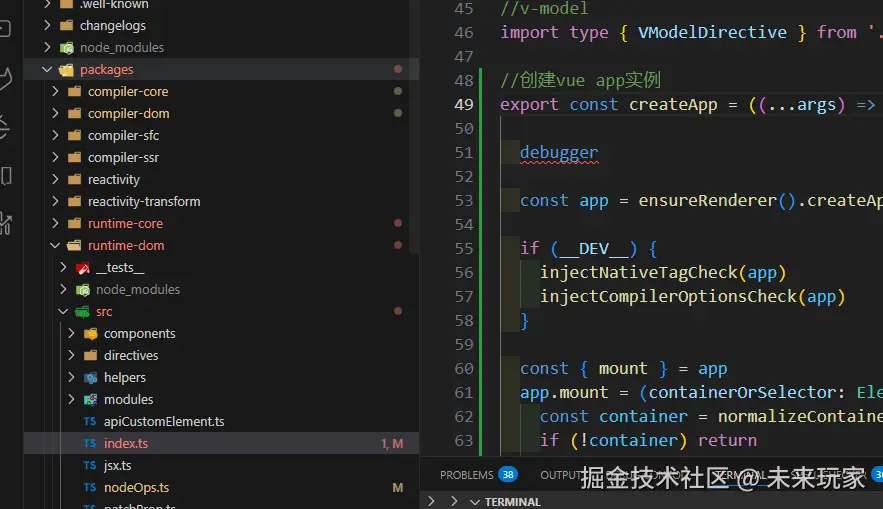The height and width of the screenshot is (509, 883).
Task: Expand the directives folder chevron
Action: [x=71, y=355]
